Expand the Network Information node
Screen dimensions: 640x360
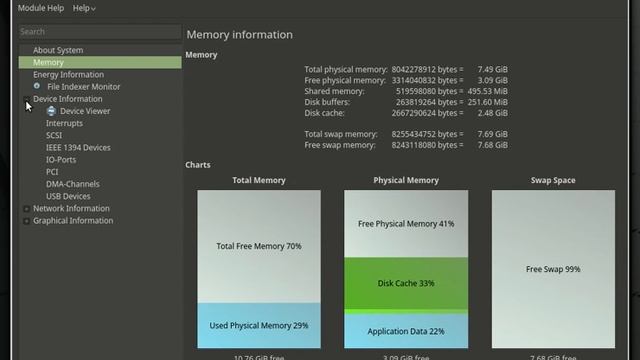pyautogui.click(x=27, y=209)
